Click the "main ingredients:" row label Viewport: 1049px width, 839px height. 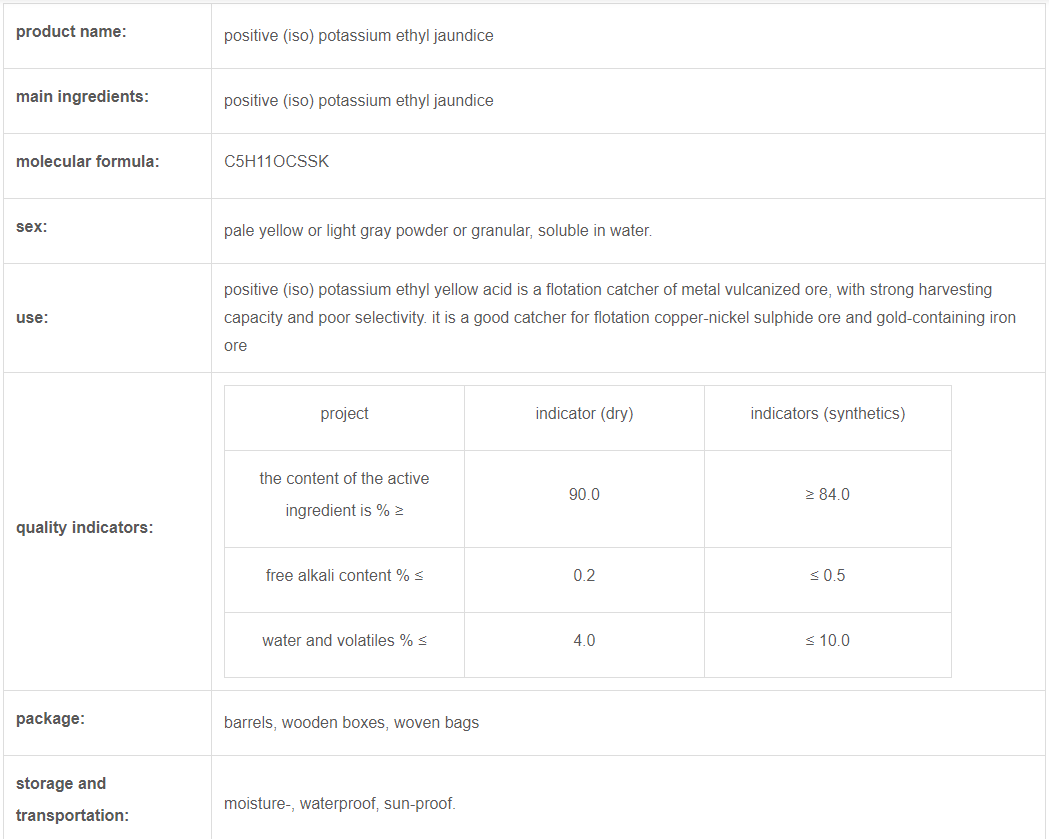(x=82, y=97)
